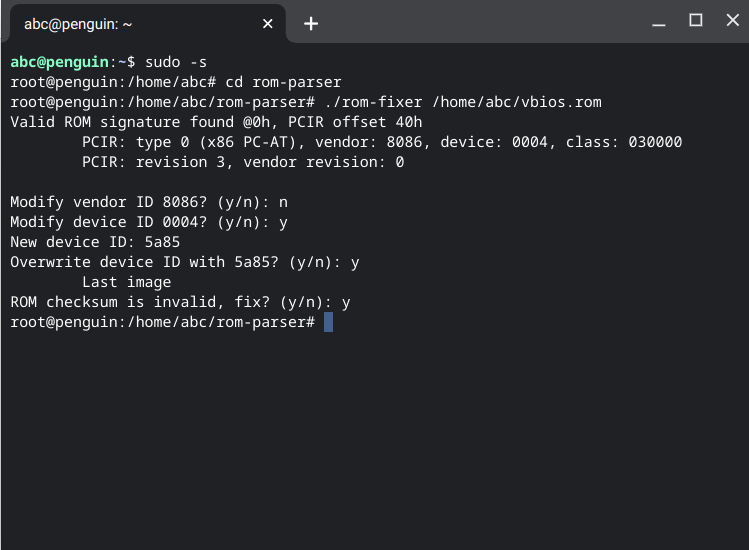749x550 pixels.
Task: Click the PCIR revision 3 line
Action: click(243, 162)
